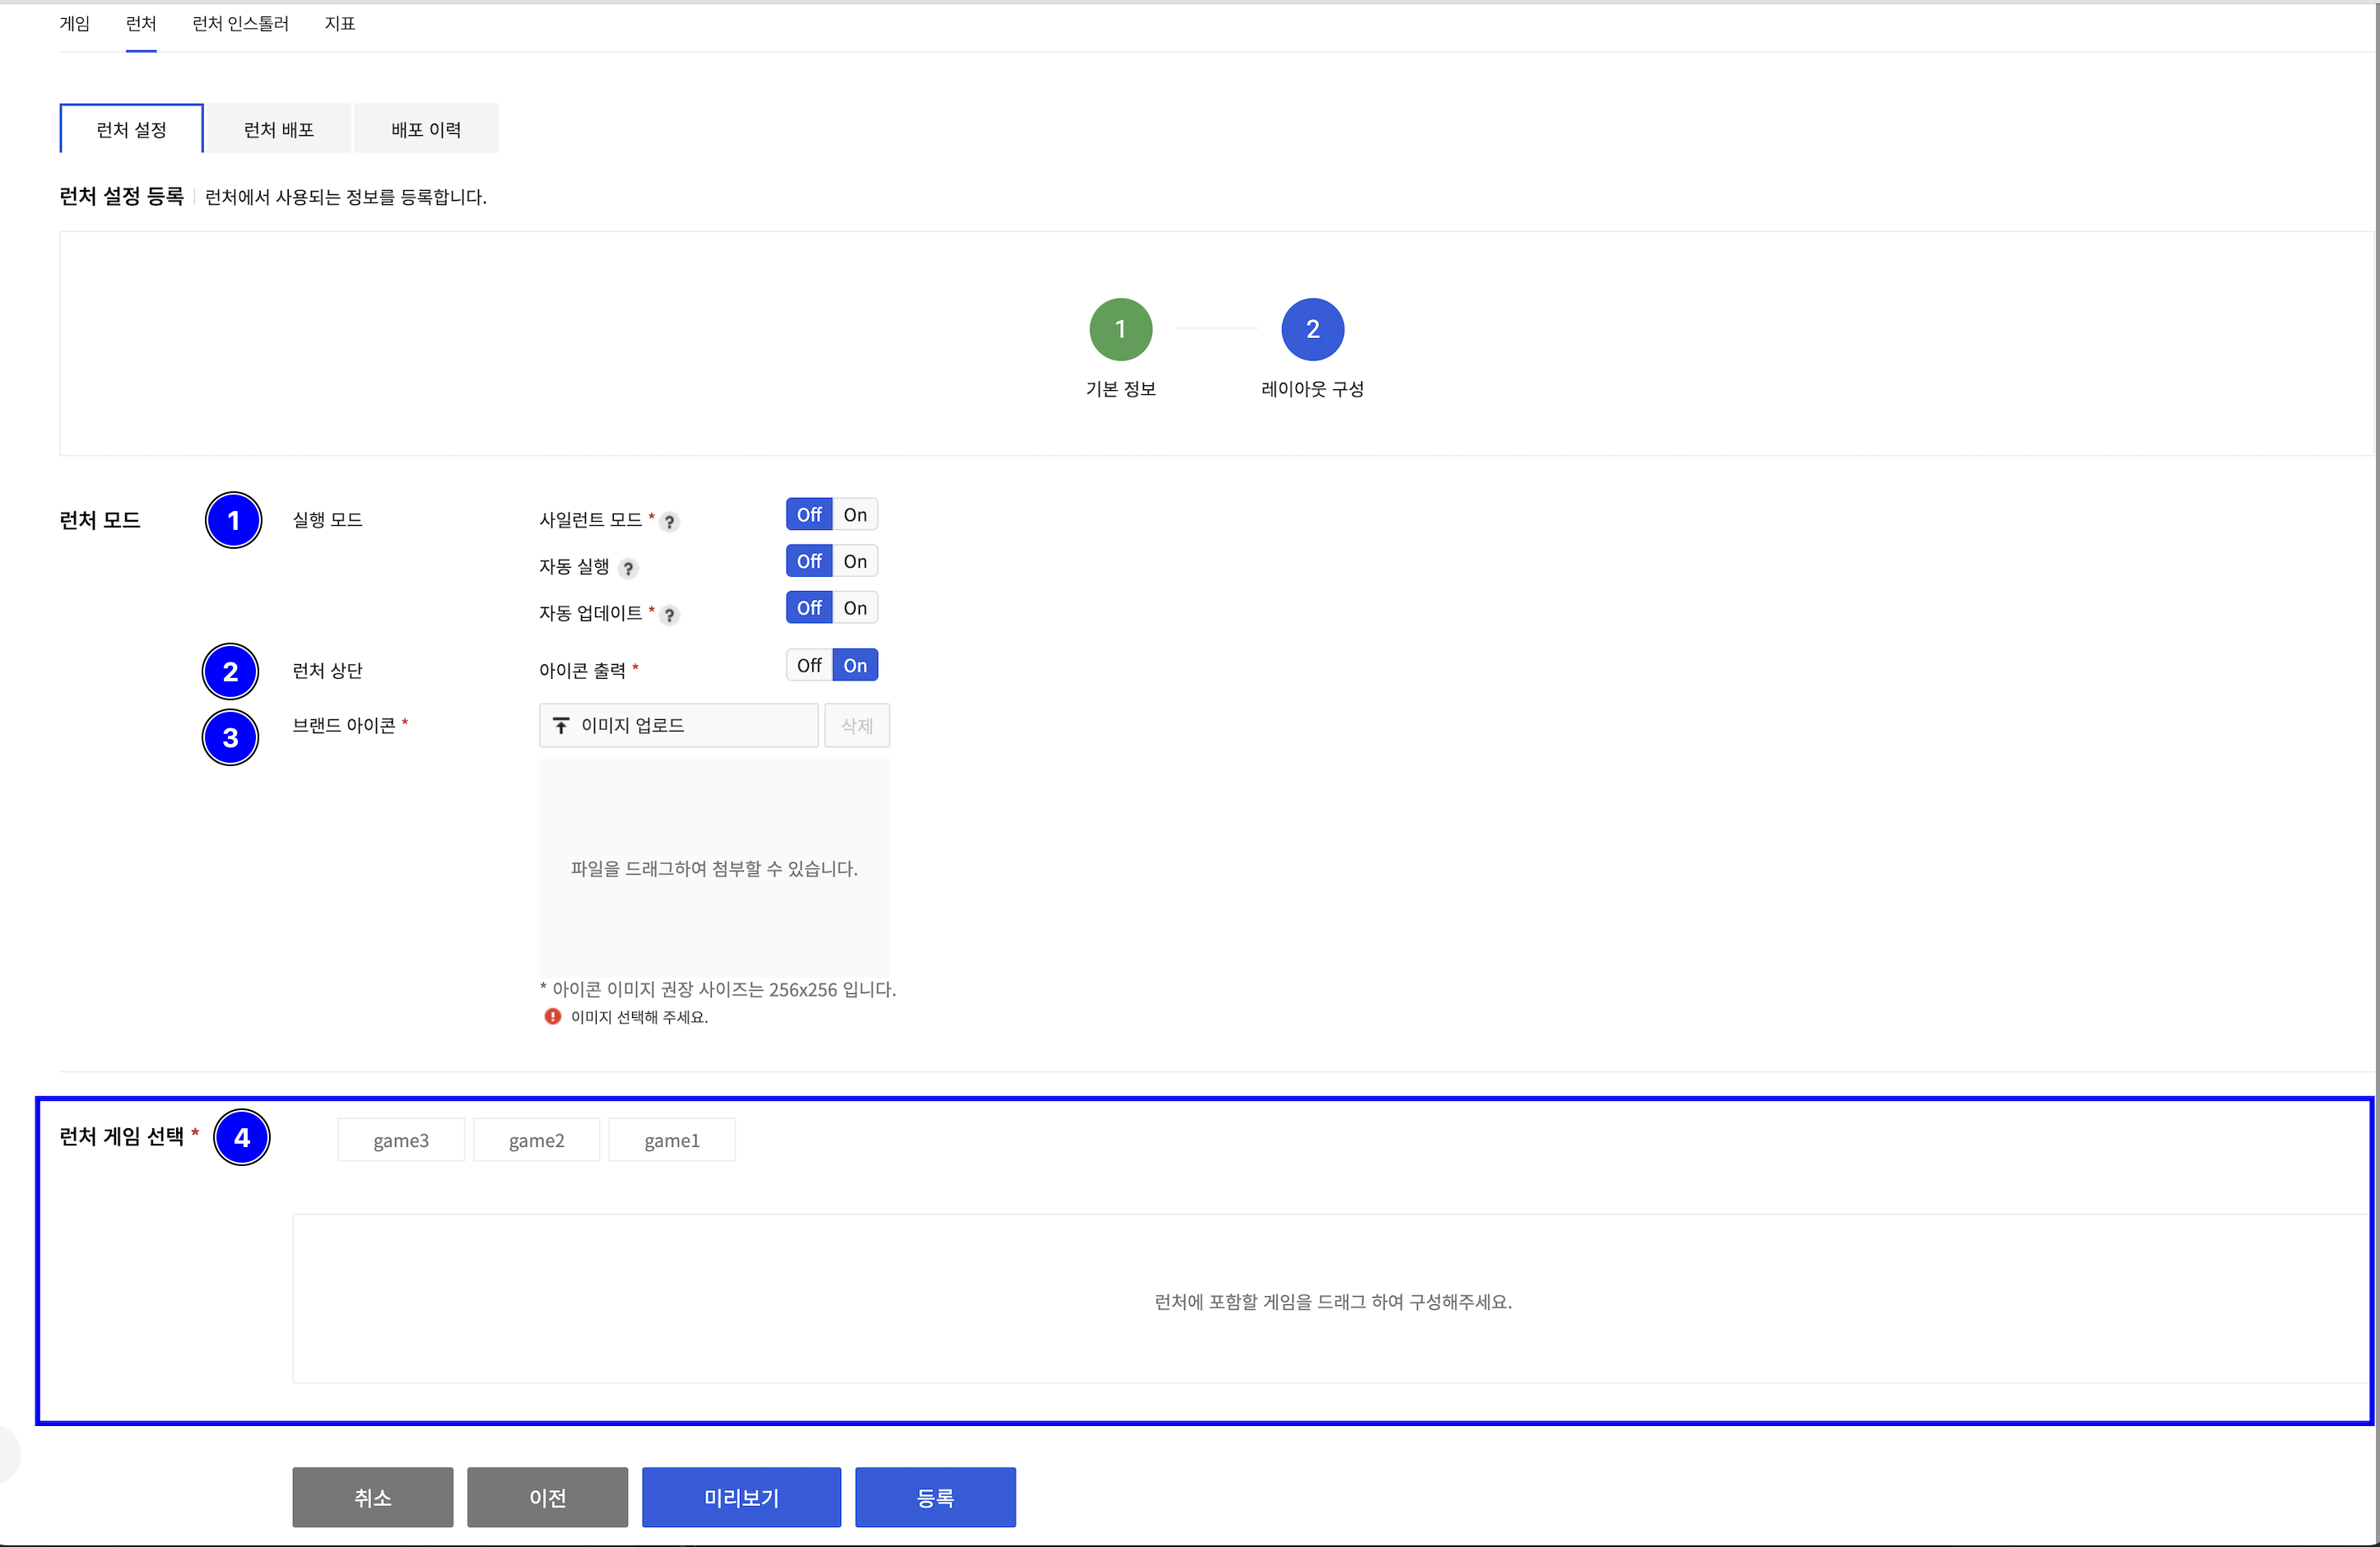The width and height of the screenshot is (2380, 1547).
Task: Switch to the 런처 배포 tab
Action: pyautogui.click(x=279, y=128)
